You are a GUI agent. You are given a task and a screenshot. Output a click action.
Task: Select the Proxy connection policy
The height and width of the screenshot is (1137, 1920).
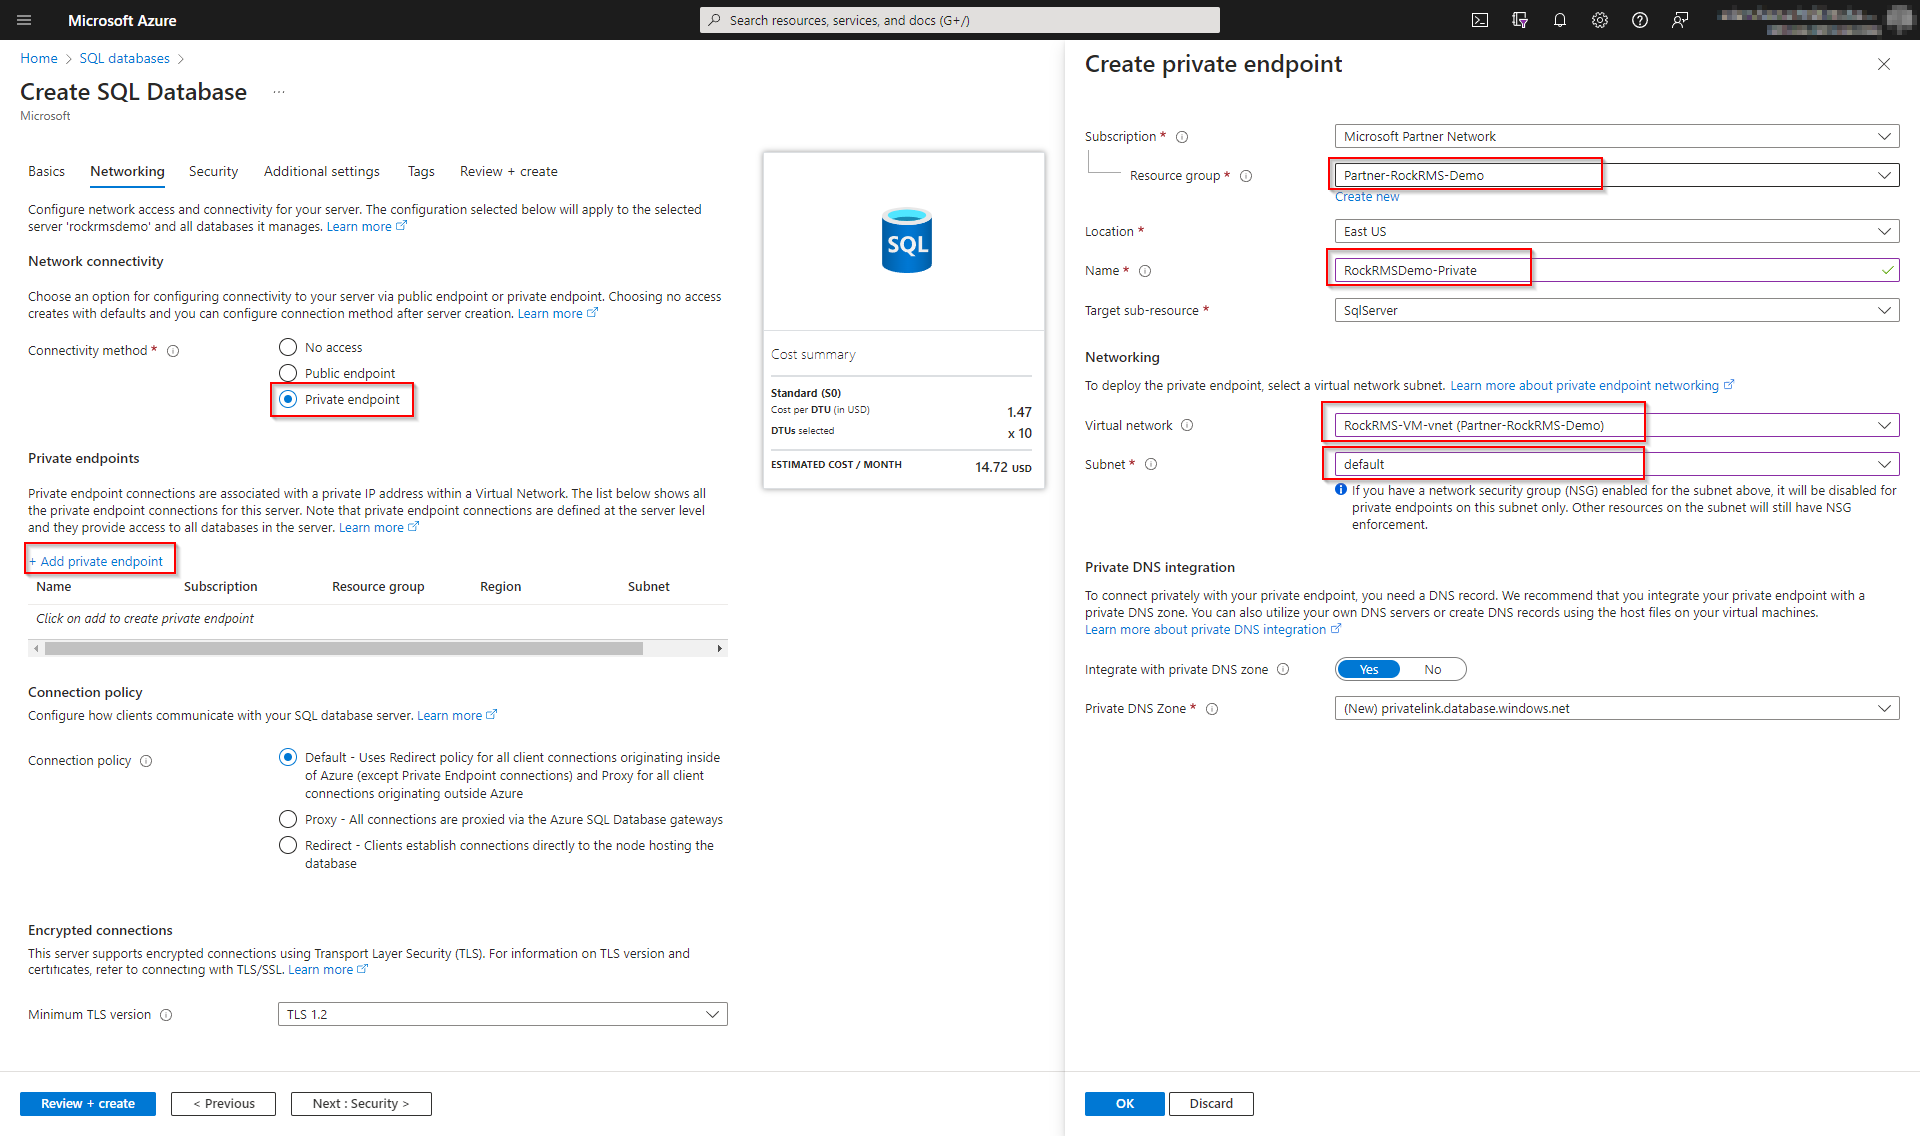[x=288, y=818]
